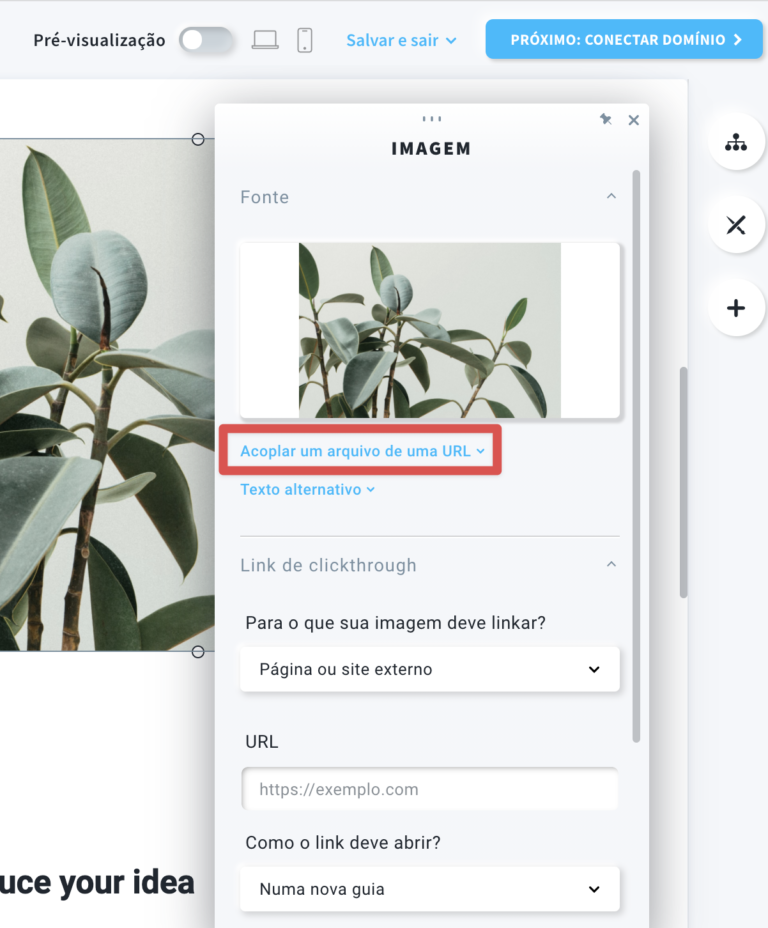Open the Numa nova guia dropdown

tap(429, 889)
